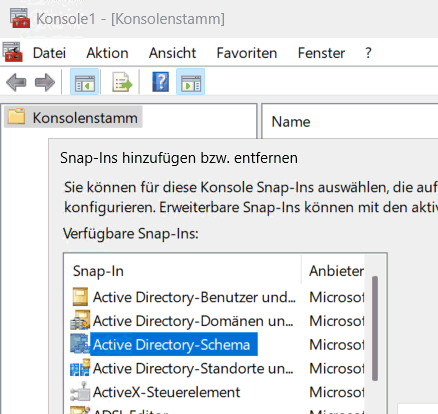Click the Name column header
This screenshot has height=414, width=438.
[x=291, y=122]
